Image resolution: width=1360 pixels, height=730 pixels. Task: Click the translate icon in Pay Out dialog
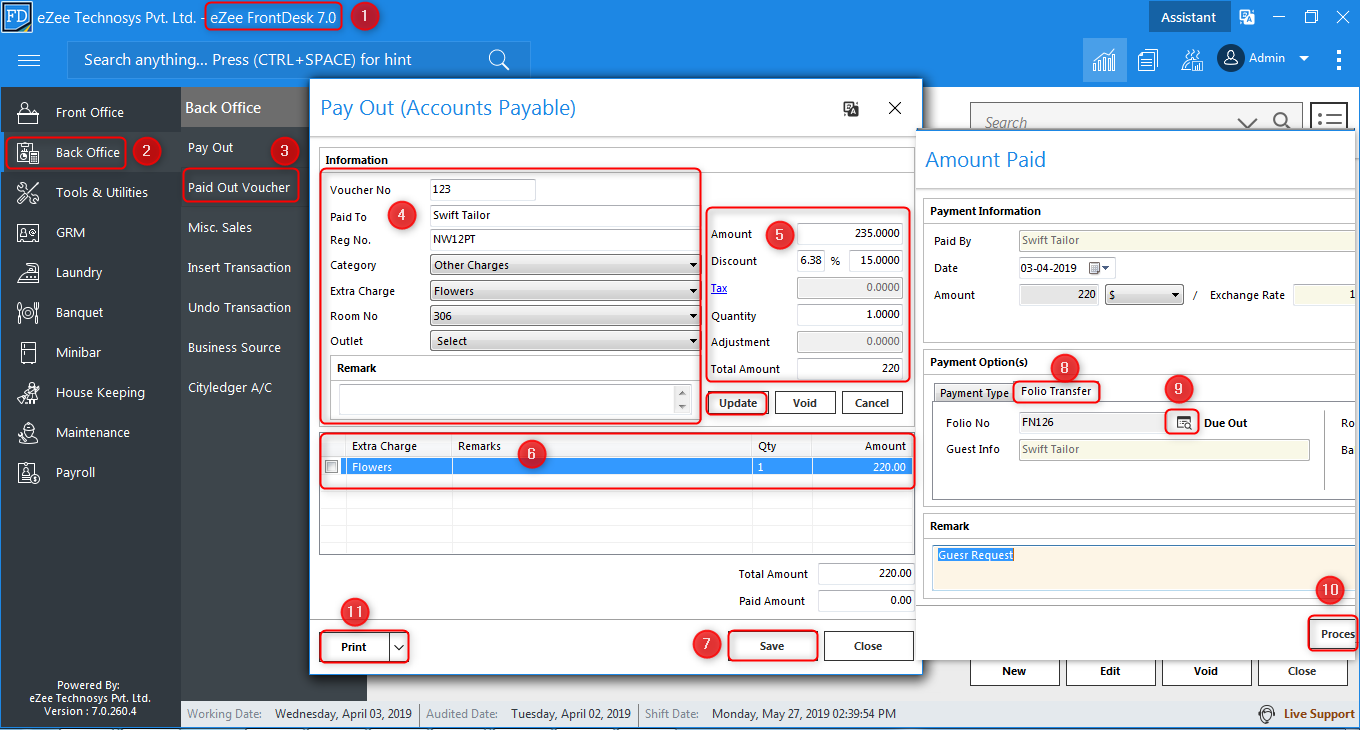pos(851,109)
